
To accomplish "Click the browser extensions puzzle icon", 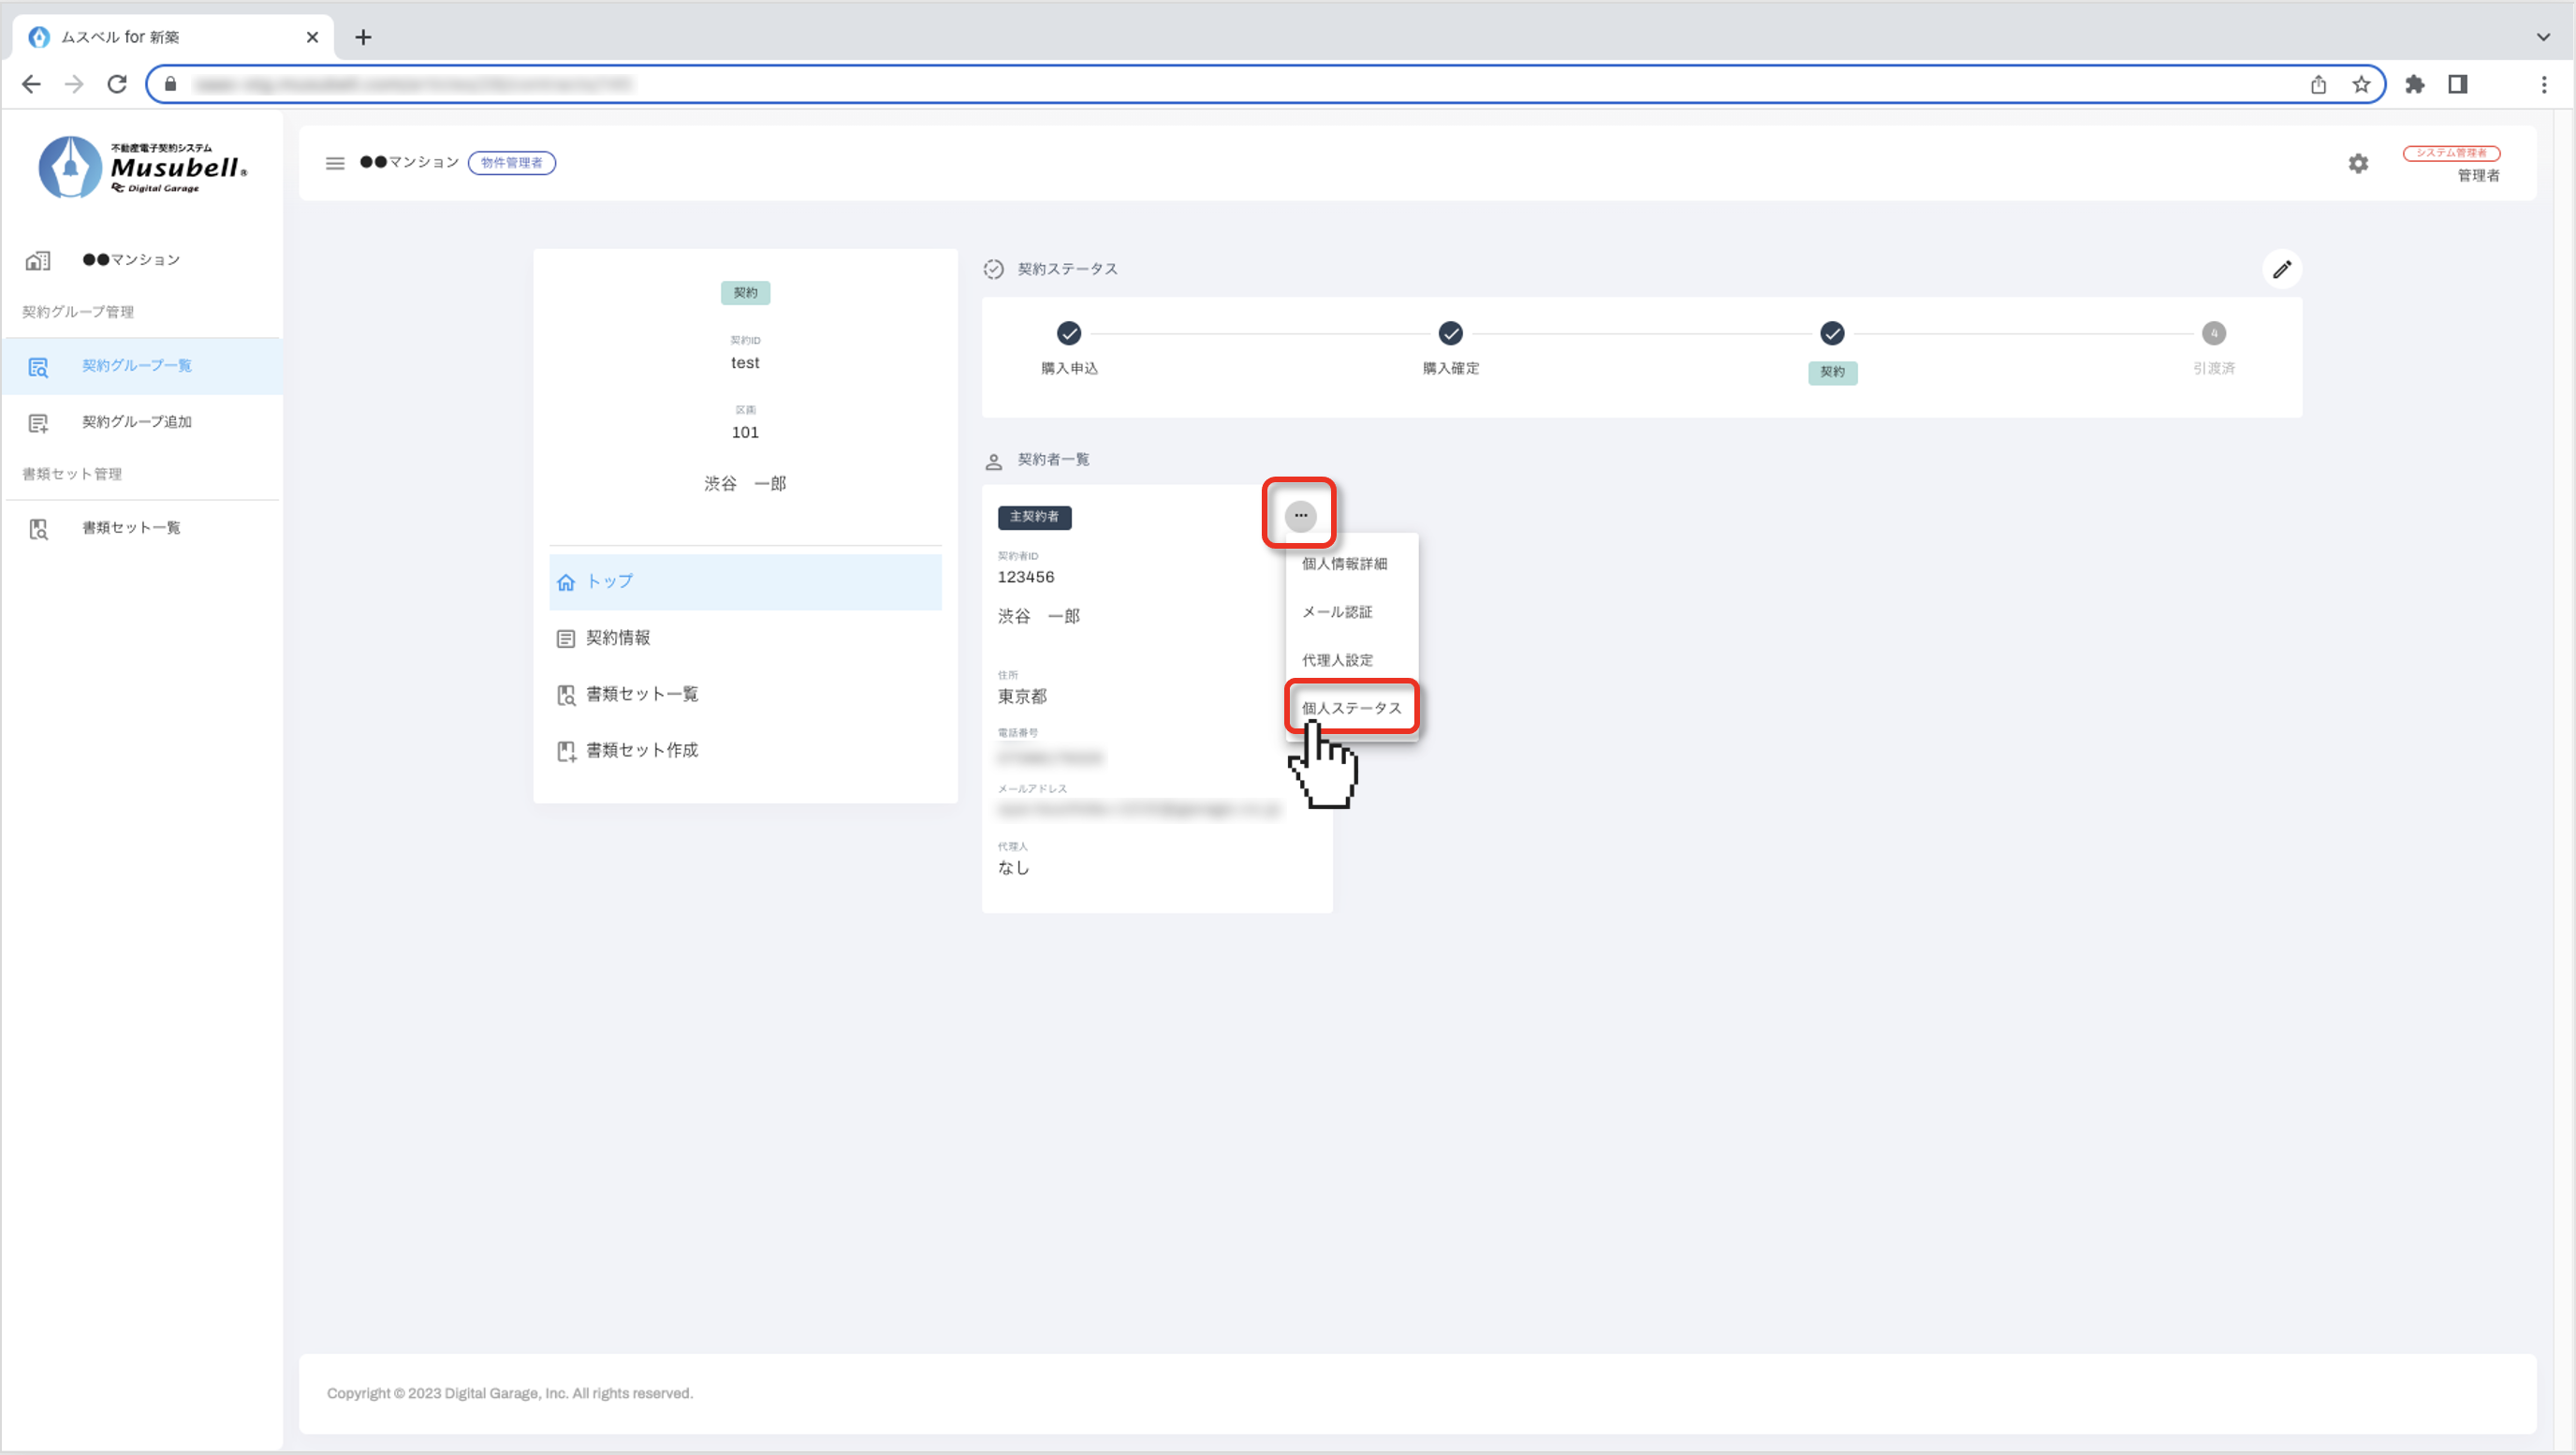I will point(2414,84).
